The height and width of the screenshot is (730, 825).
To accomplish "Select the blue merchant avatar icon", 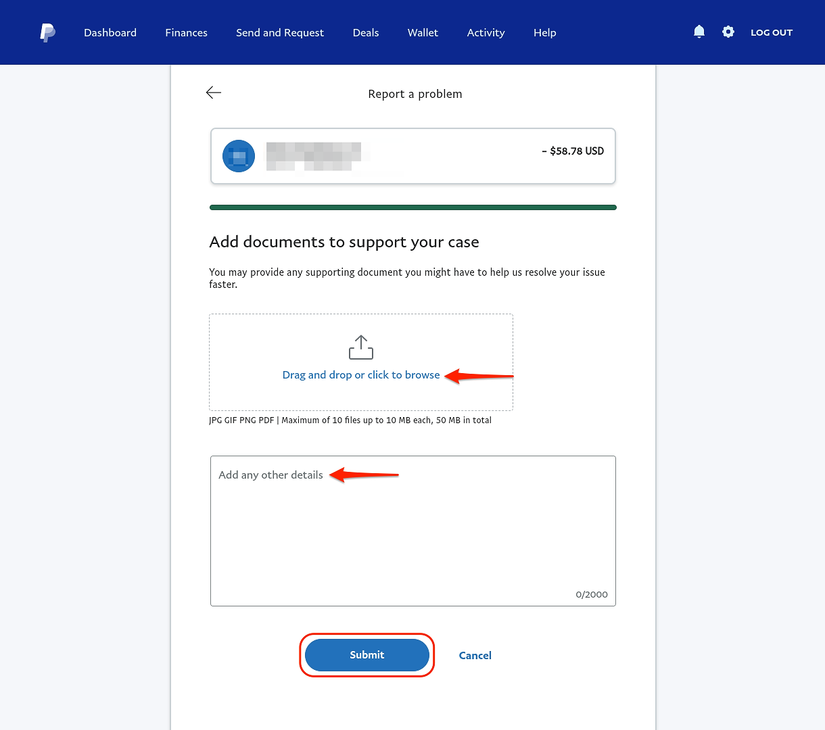I will coord(239,156).
